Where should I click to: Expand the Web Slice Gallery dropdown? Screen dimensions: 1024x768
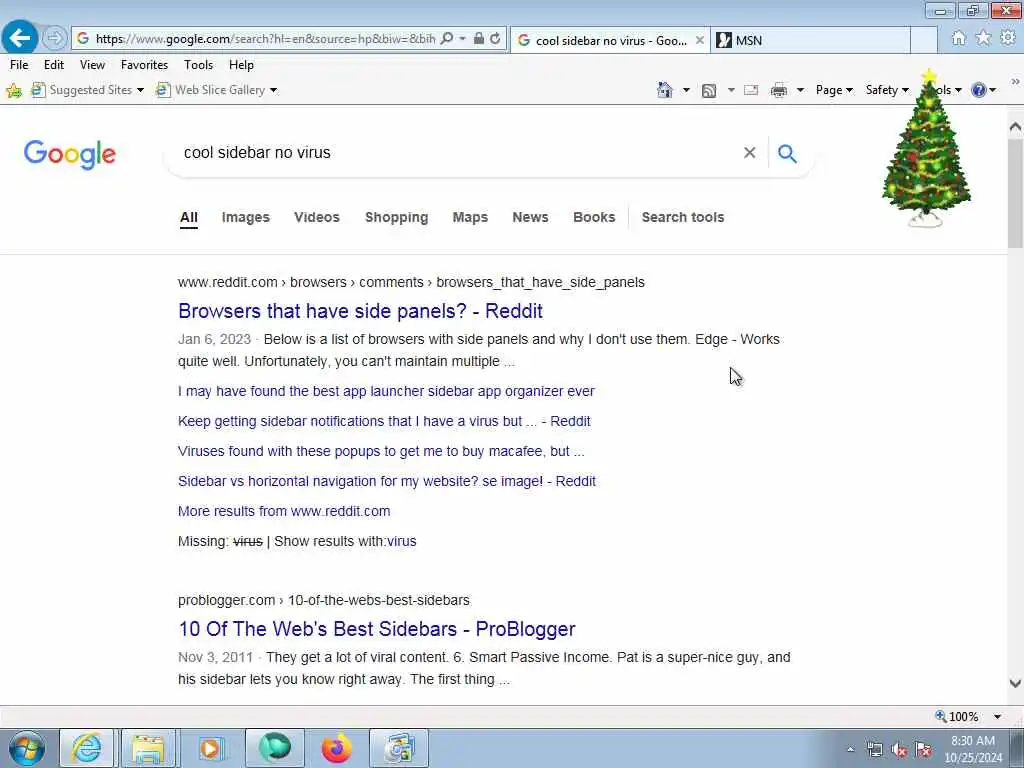274,90
